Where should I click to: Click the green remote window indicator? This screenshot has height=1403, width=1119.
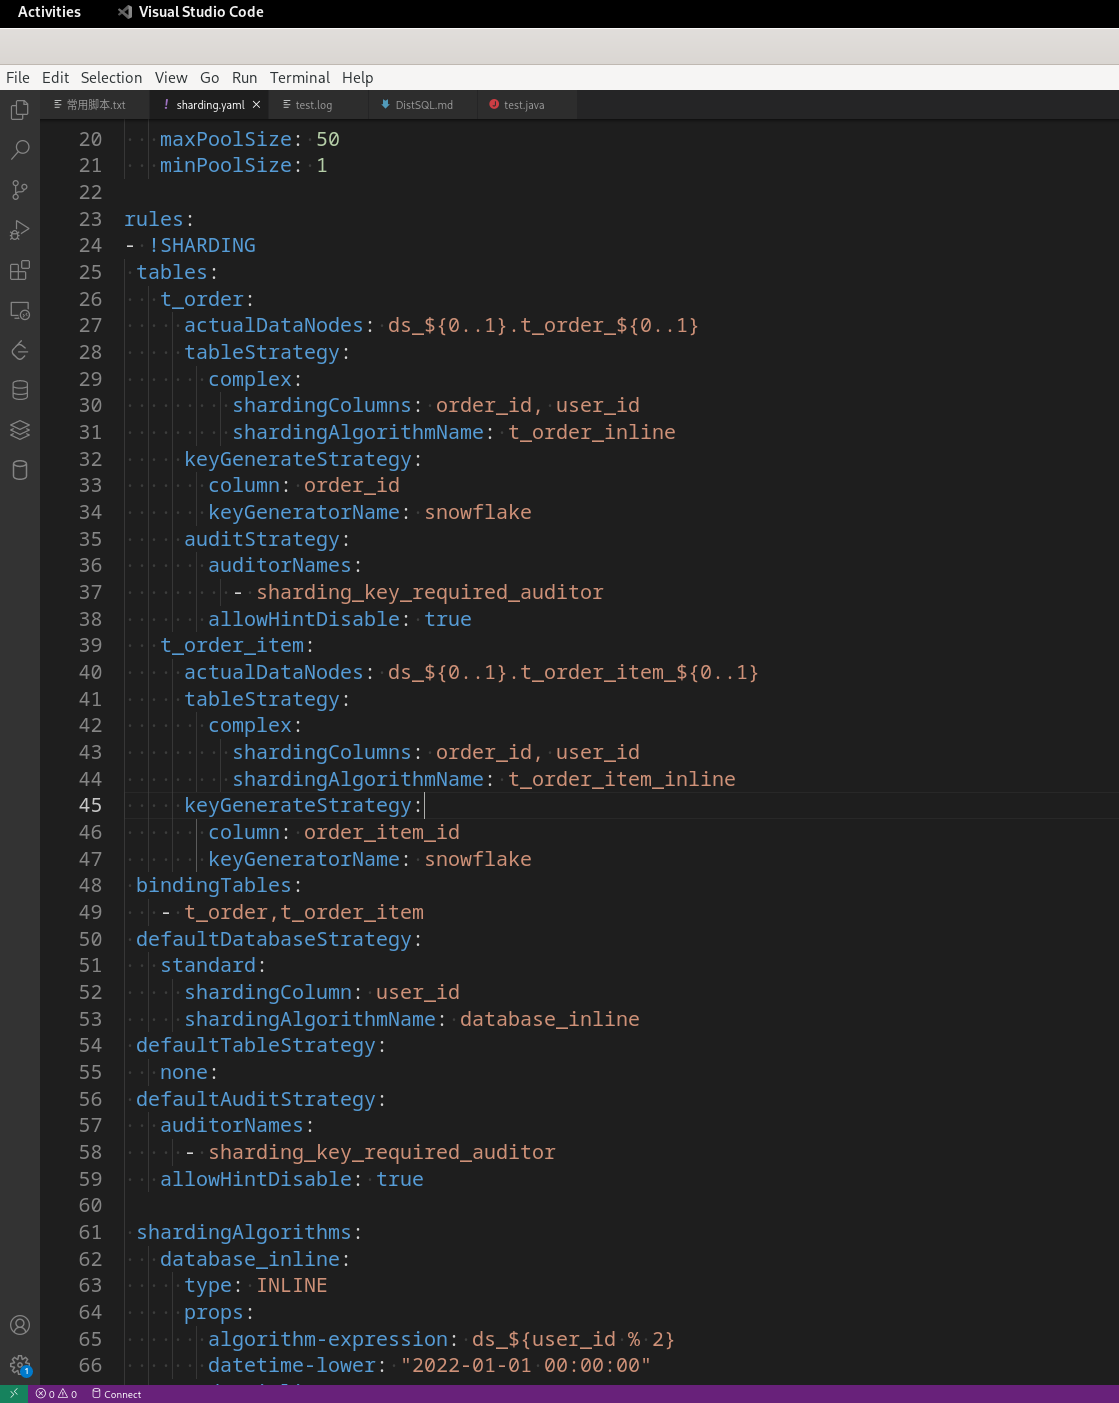14,1394
